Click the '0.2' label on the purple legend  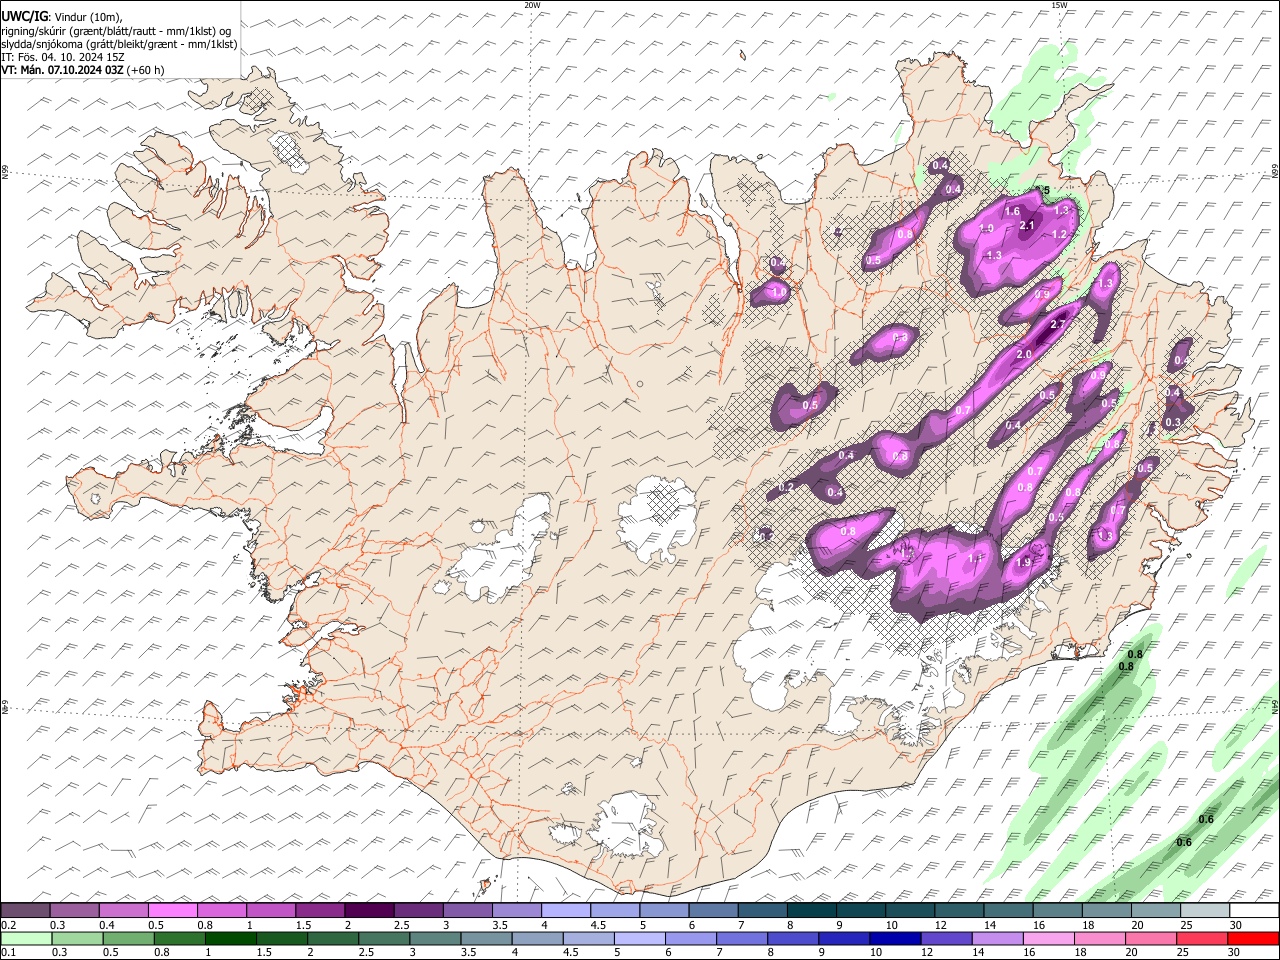point(8,925)
